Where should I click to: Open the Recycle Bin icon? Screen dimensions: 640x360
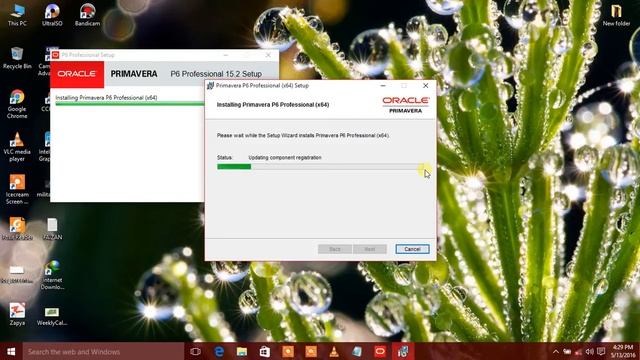click(17, 58)
